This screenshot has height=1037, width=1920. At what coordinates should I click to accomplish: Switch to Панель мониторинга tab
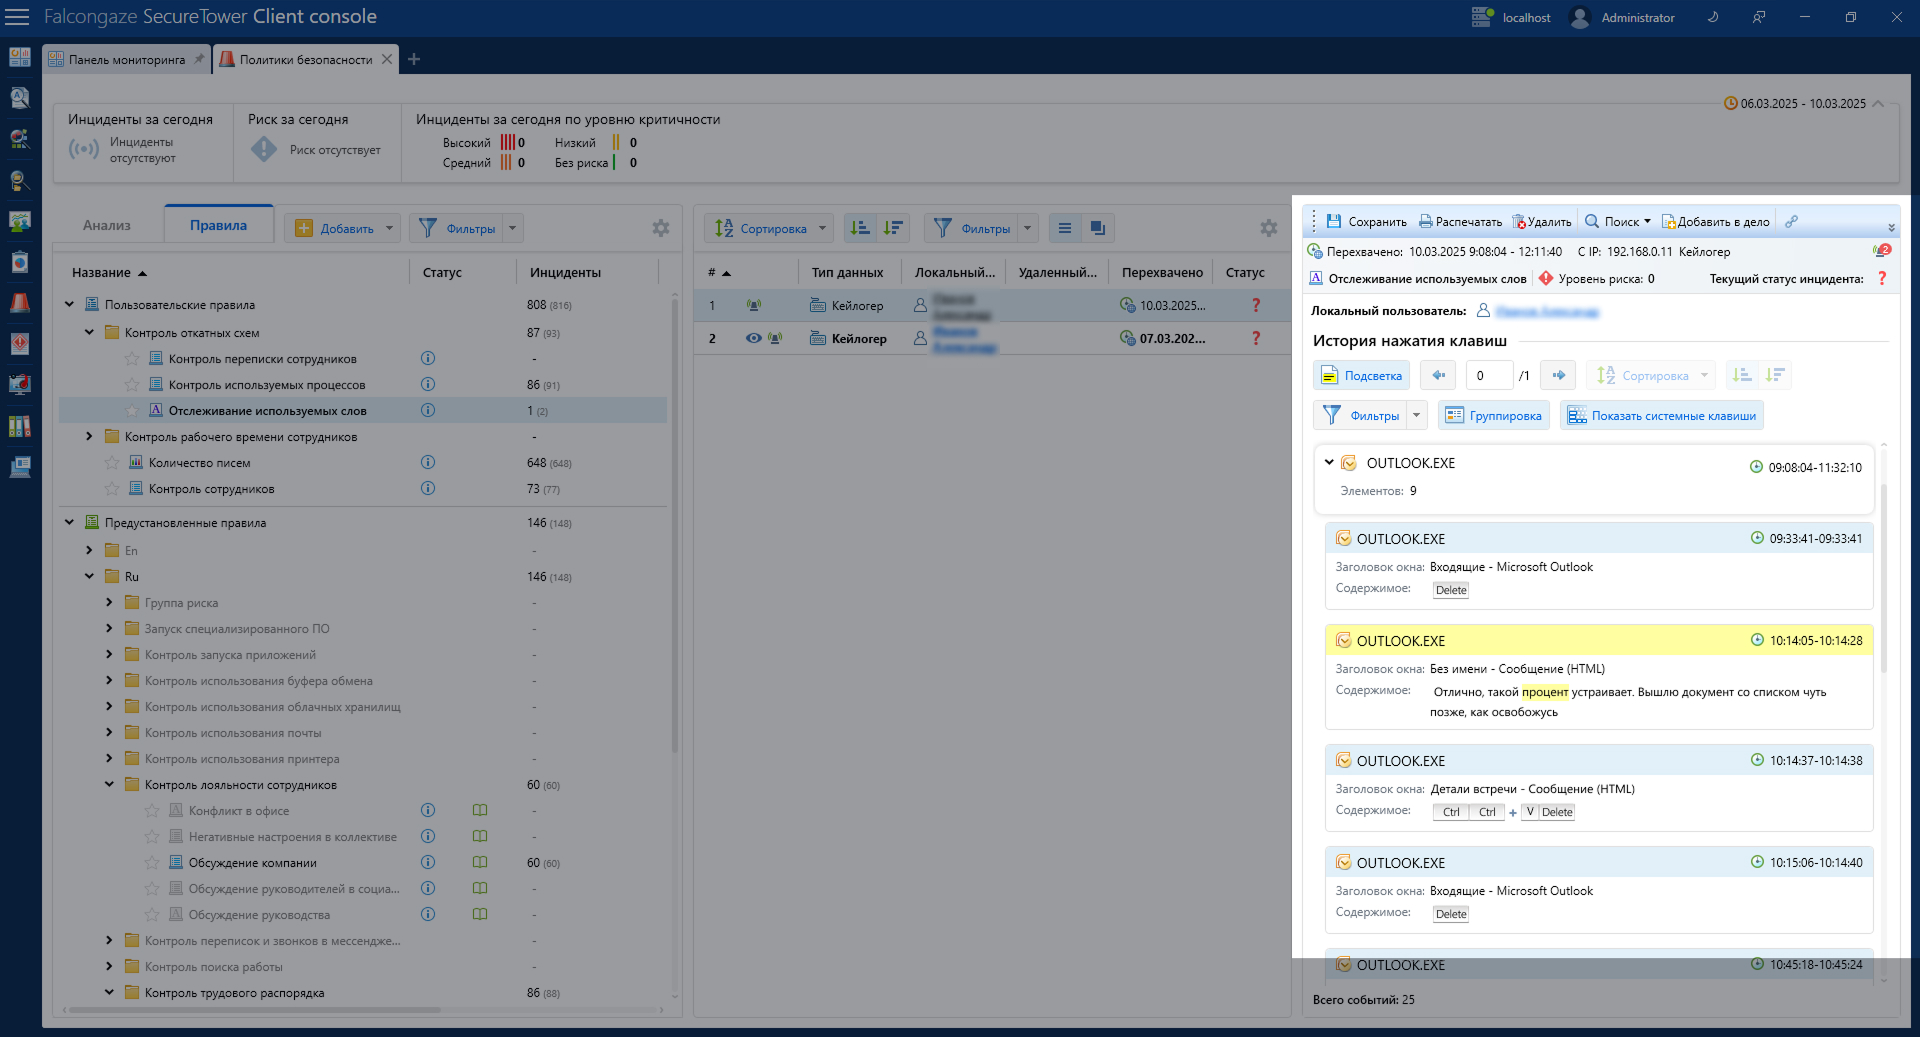[x=126, y=59]
